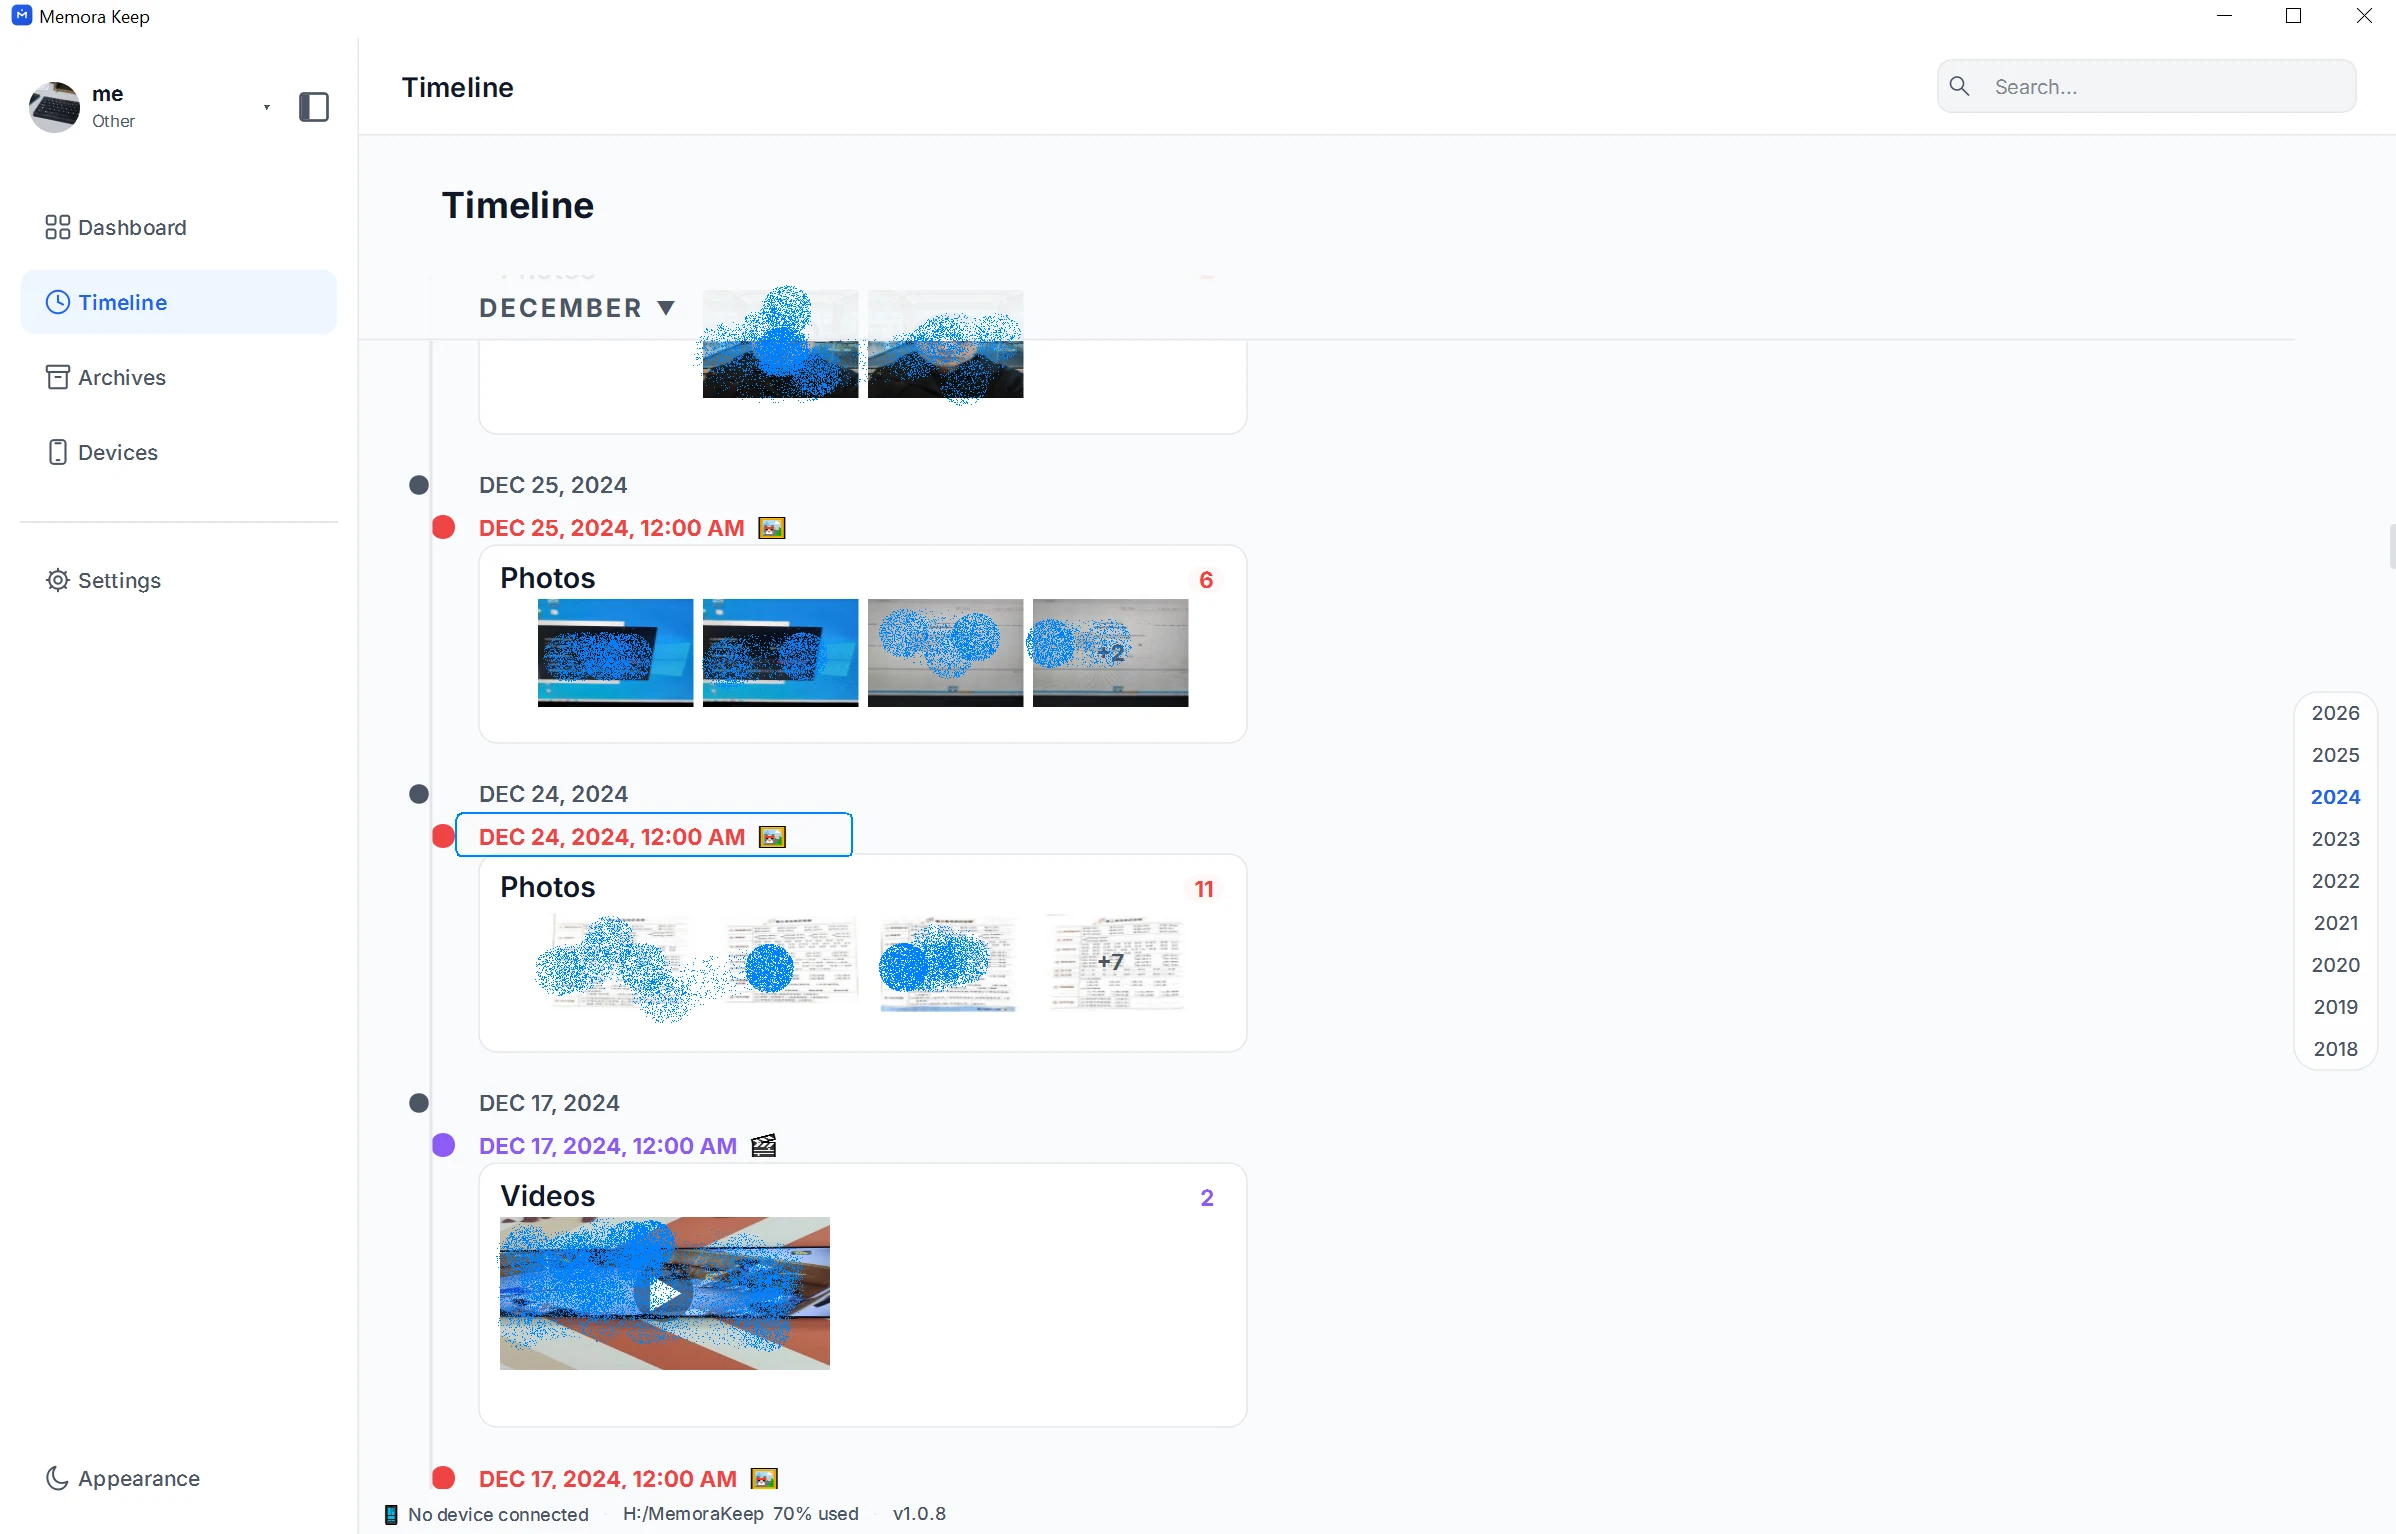Click the profile avatar picture
This screenshot has height=1534, width=2396.
click(54, 107)
